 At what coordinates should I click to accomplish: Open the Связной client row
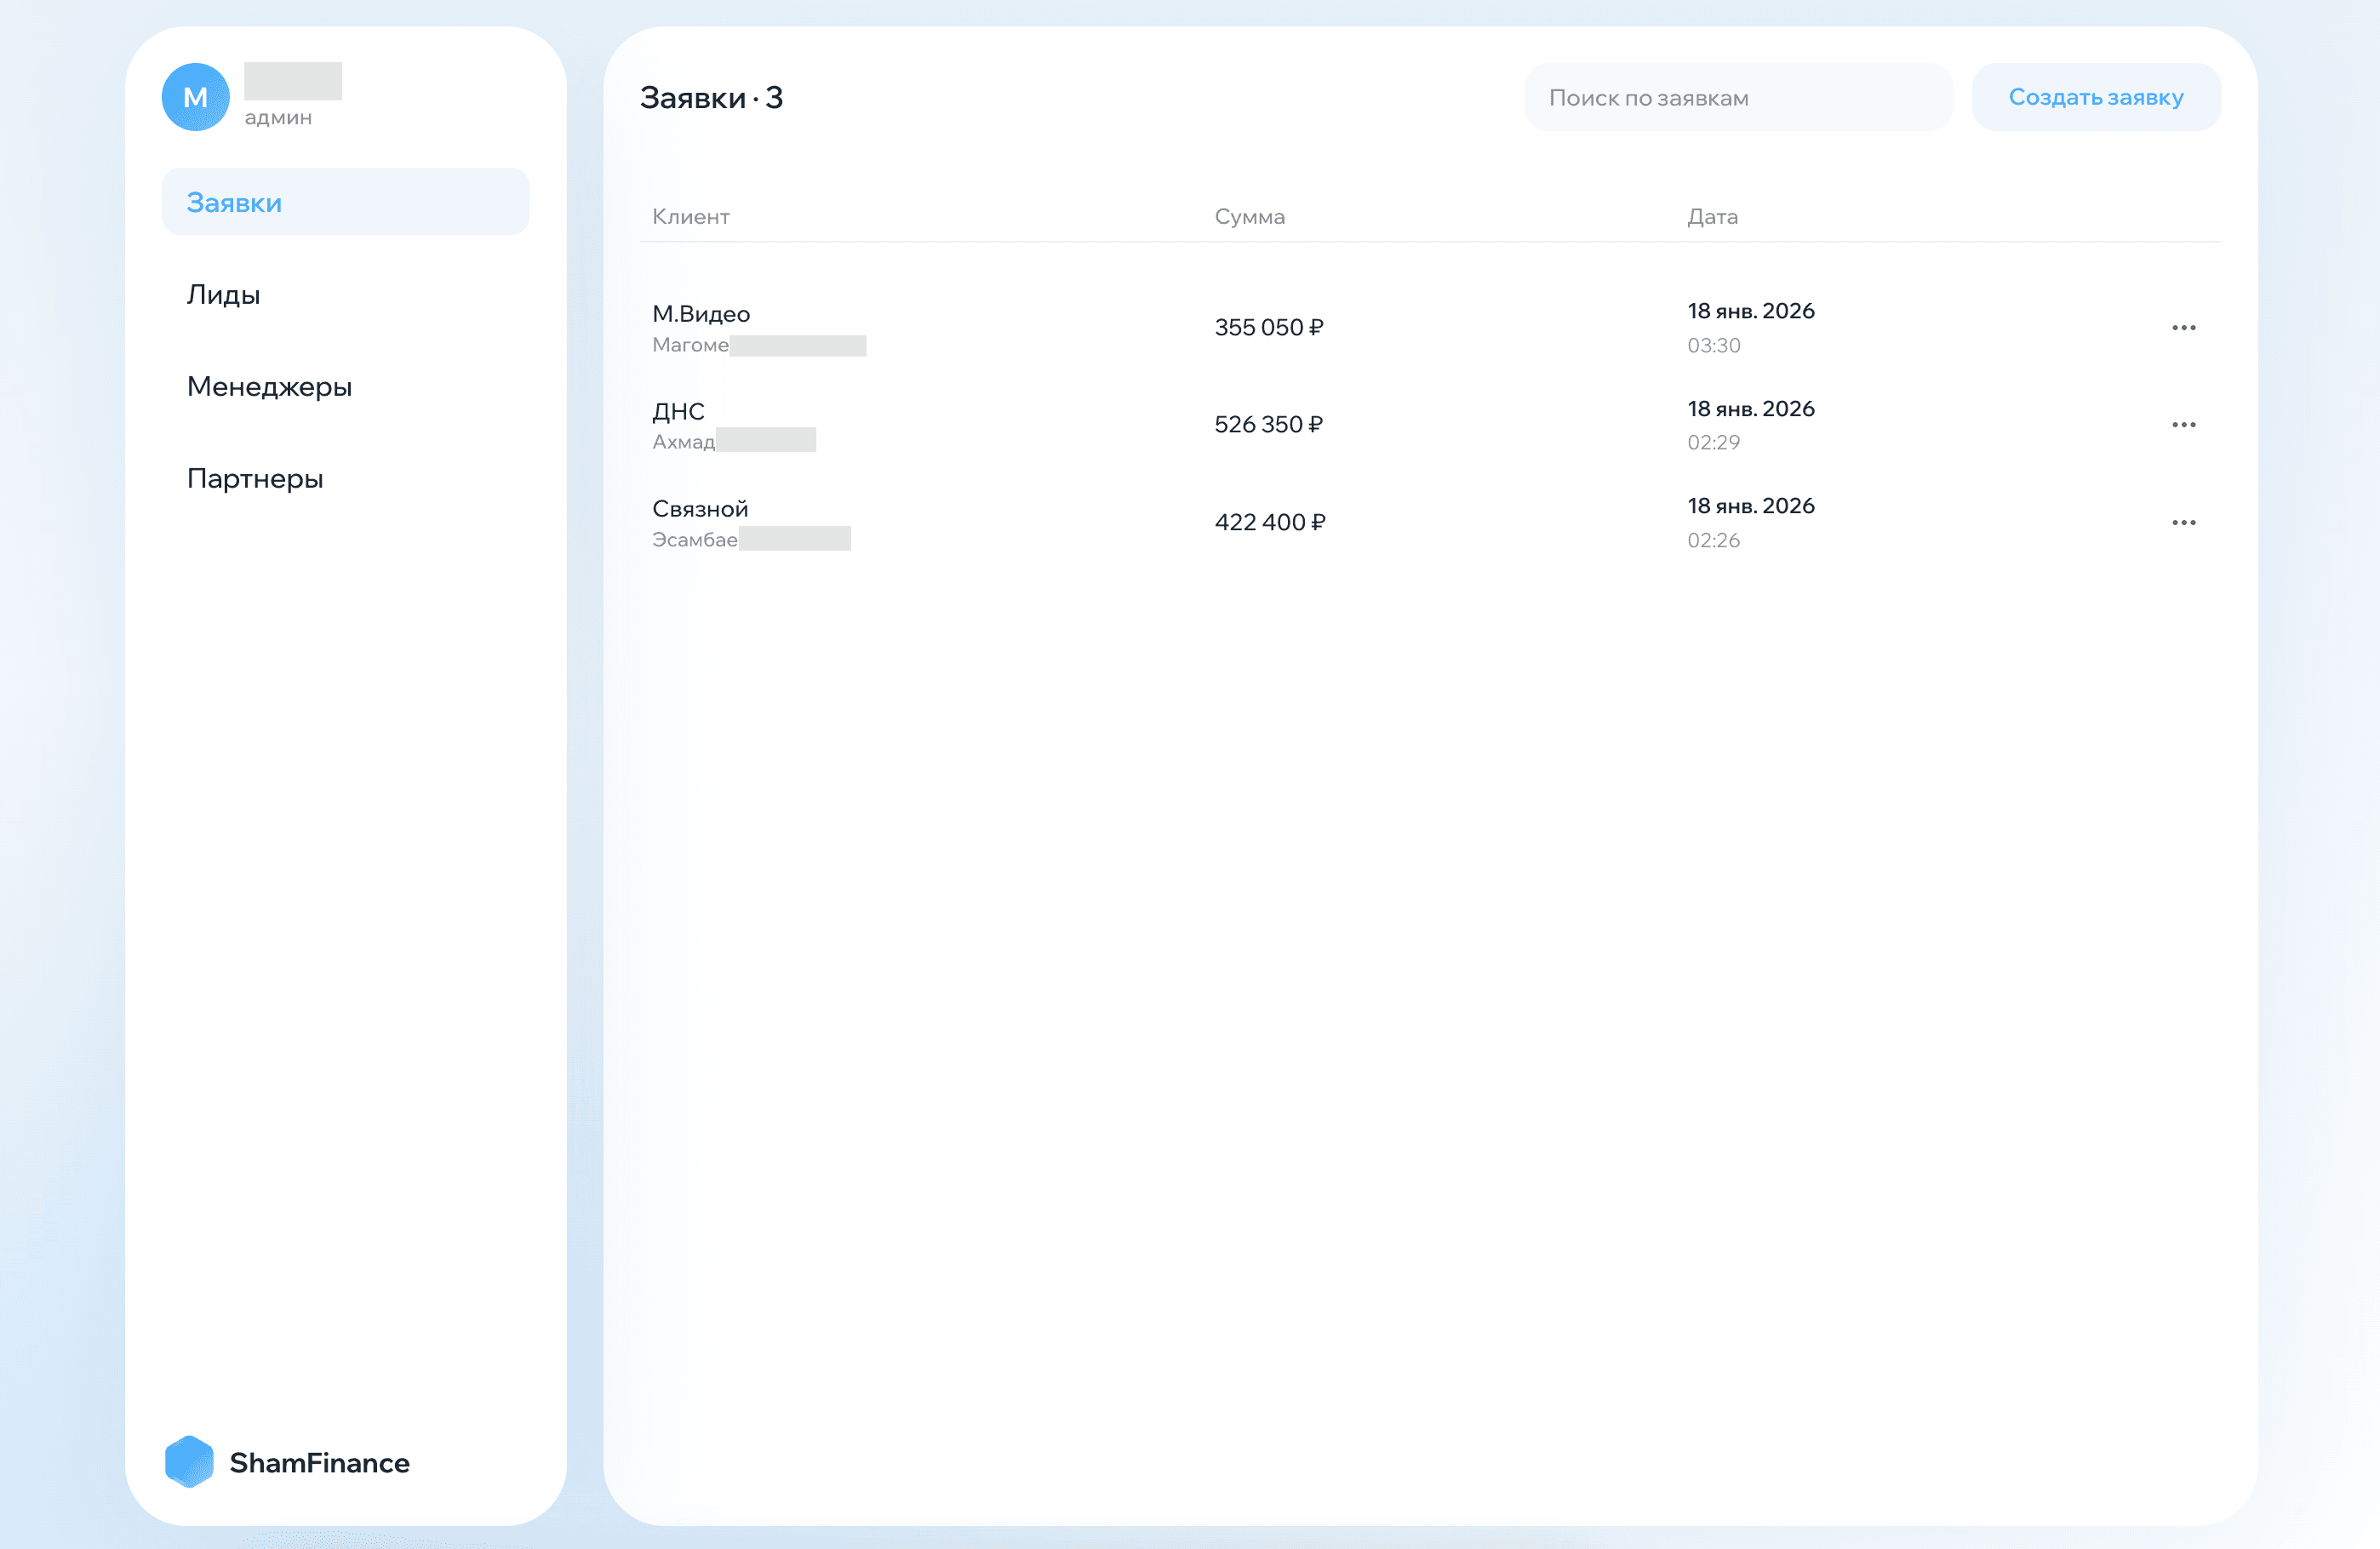click(x=700, y=509)
